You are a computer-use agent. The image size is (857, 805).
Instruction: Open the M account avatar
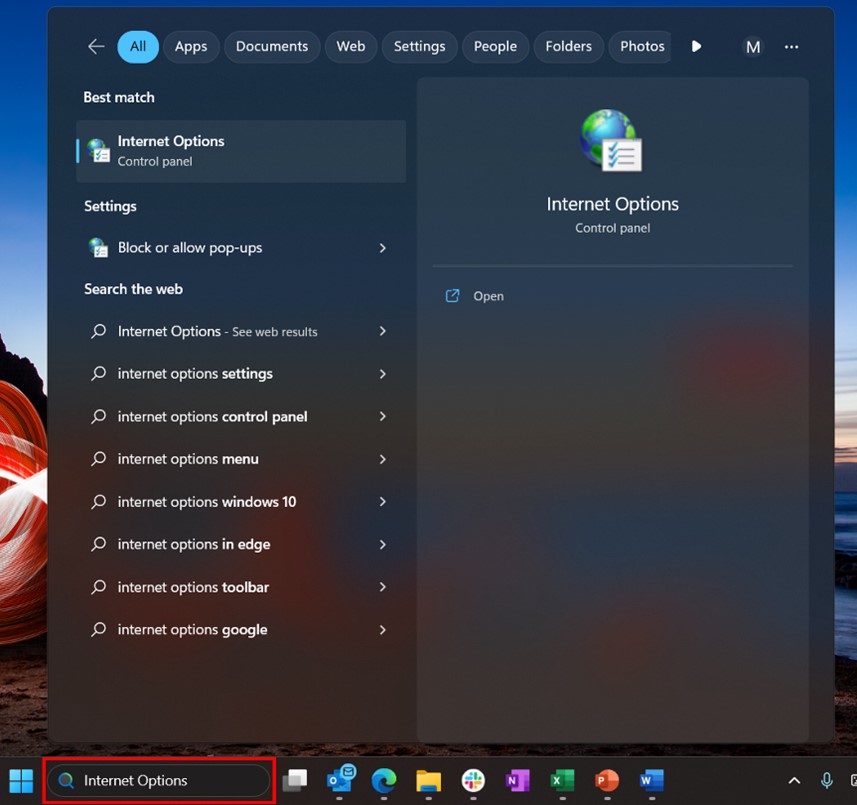[x=753, y=47]
